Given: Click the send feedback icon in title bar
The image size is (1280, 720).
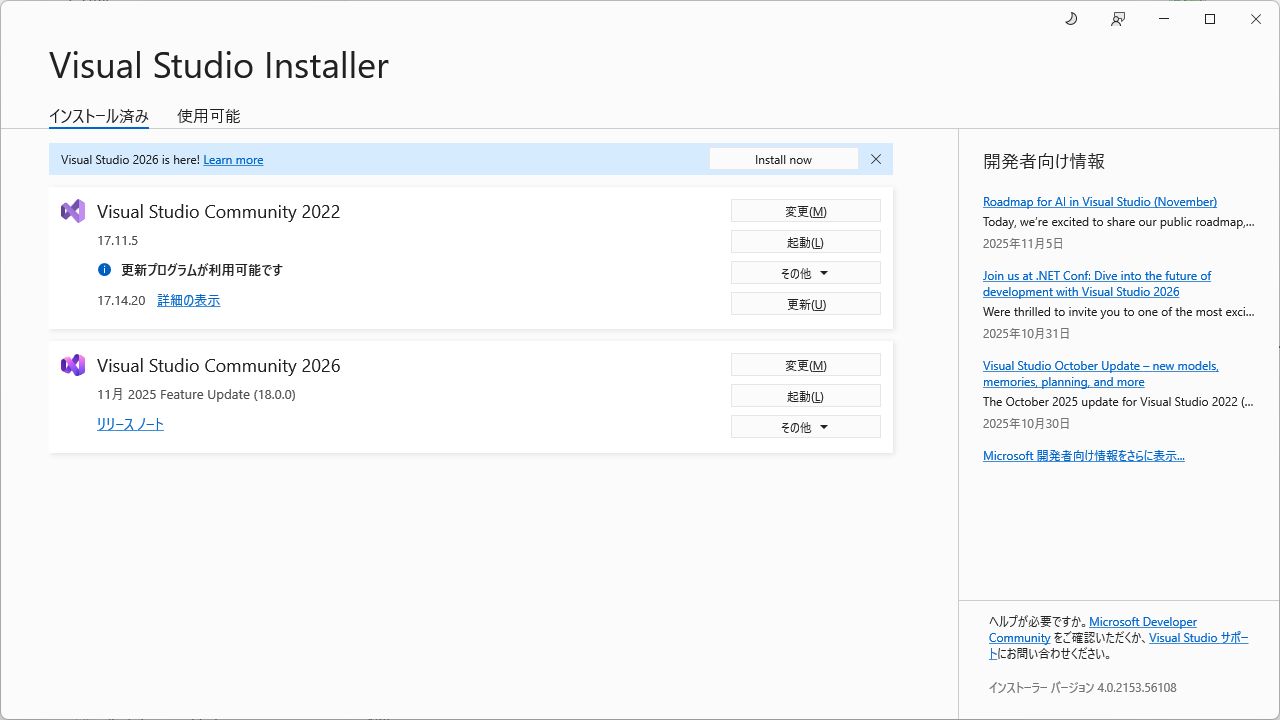Looking at the screenshot, I should coord(1118,19).
